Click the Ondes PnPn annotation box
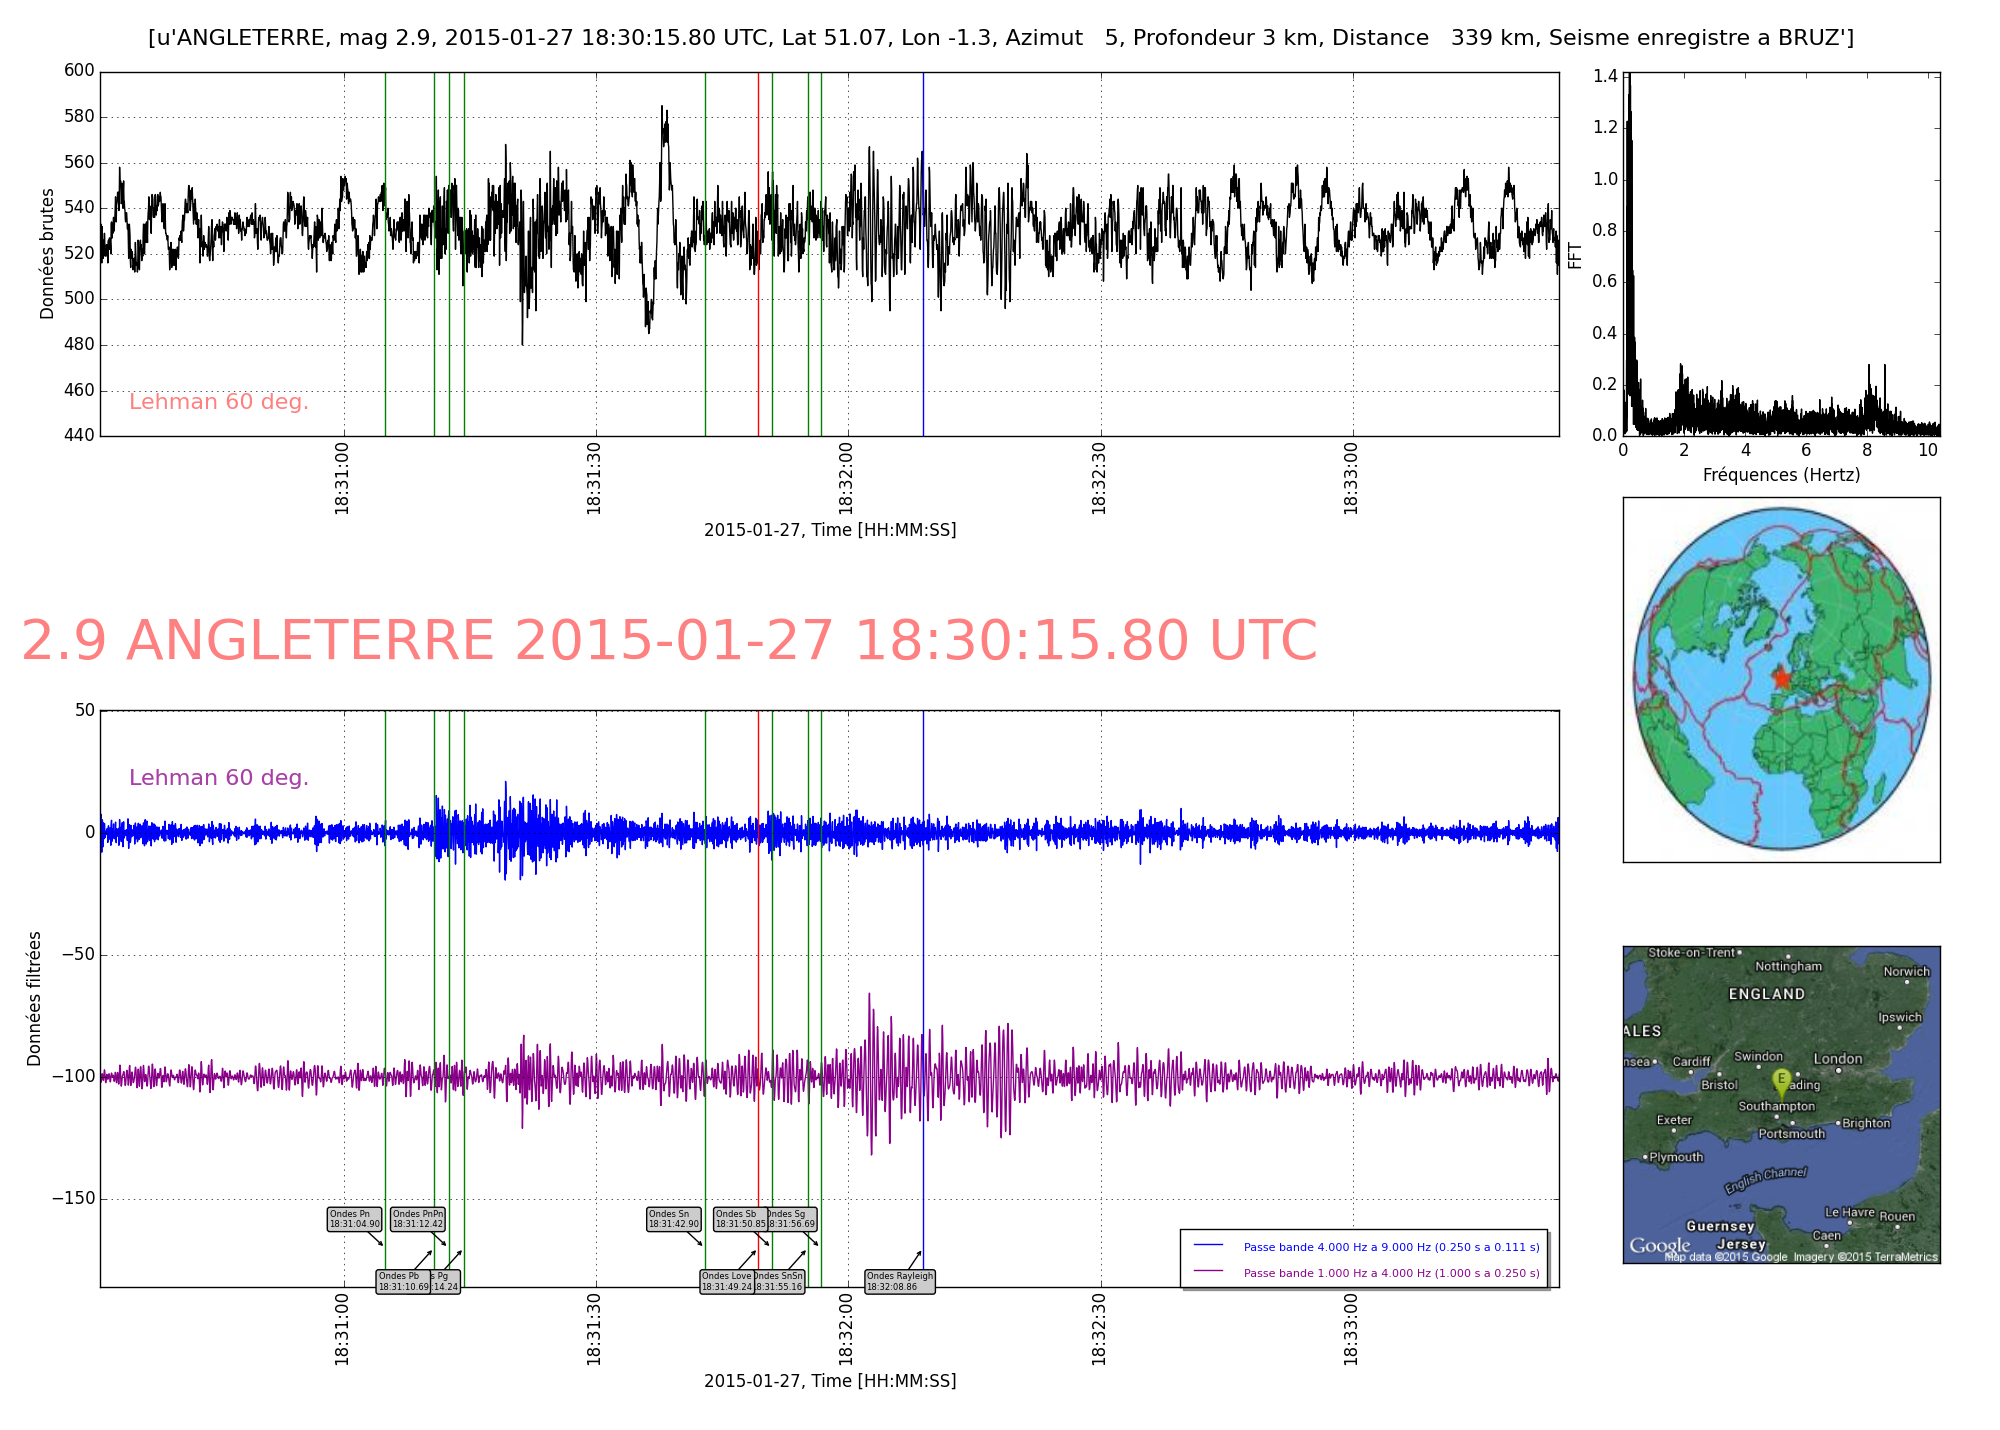This screenshot has height=1430, width=2000. (x=418, y=1219)
